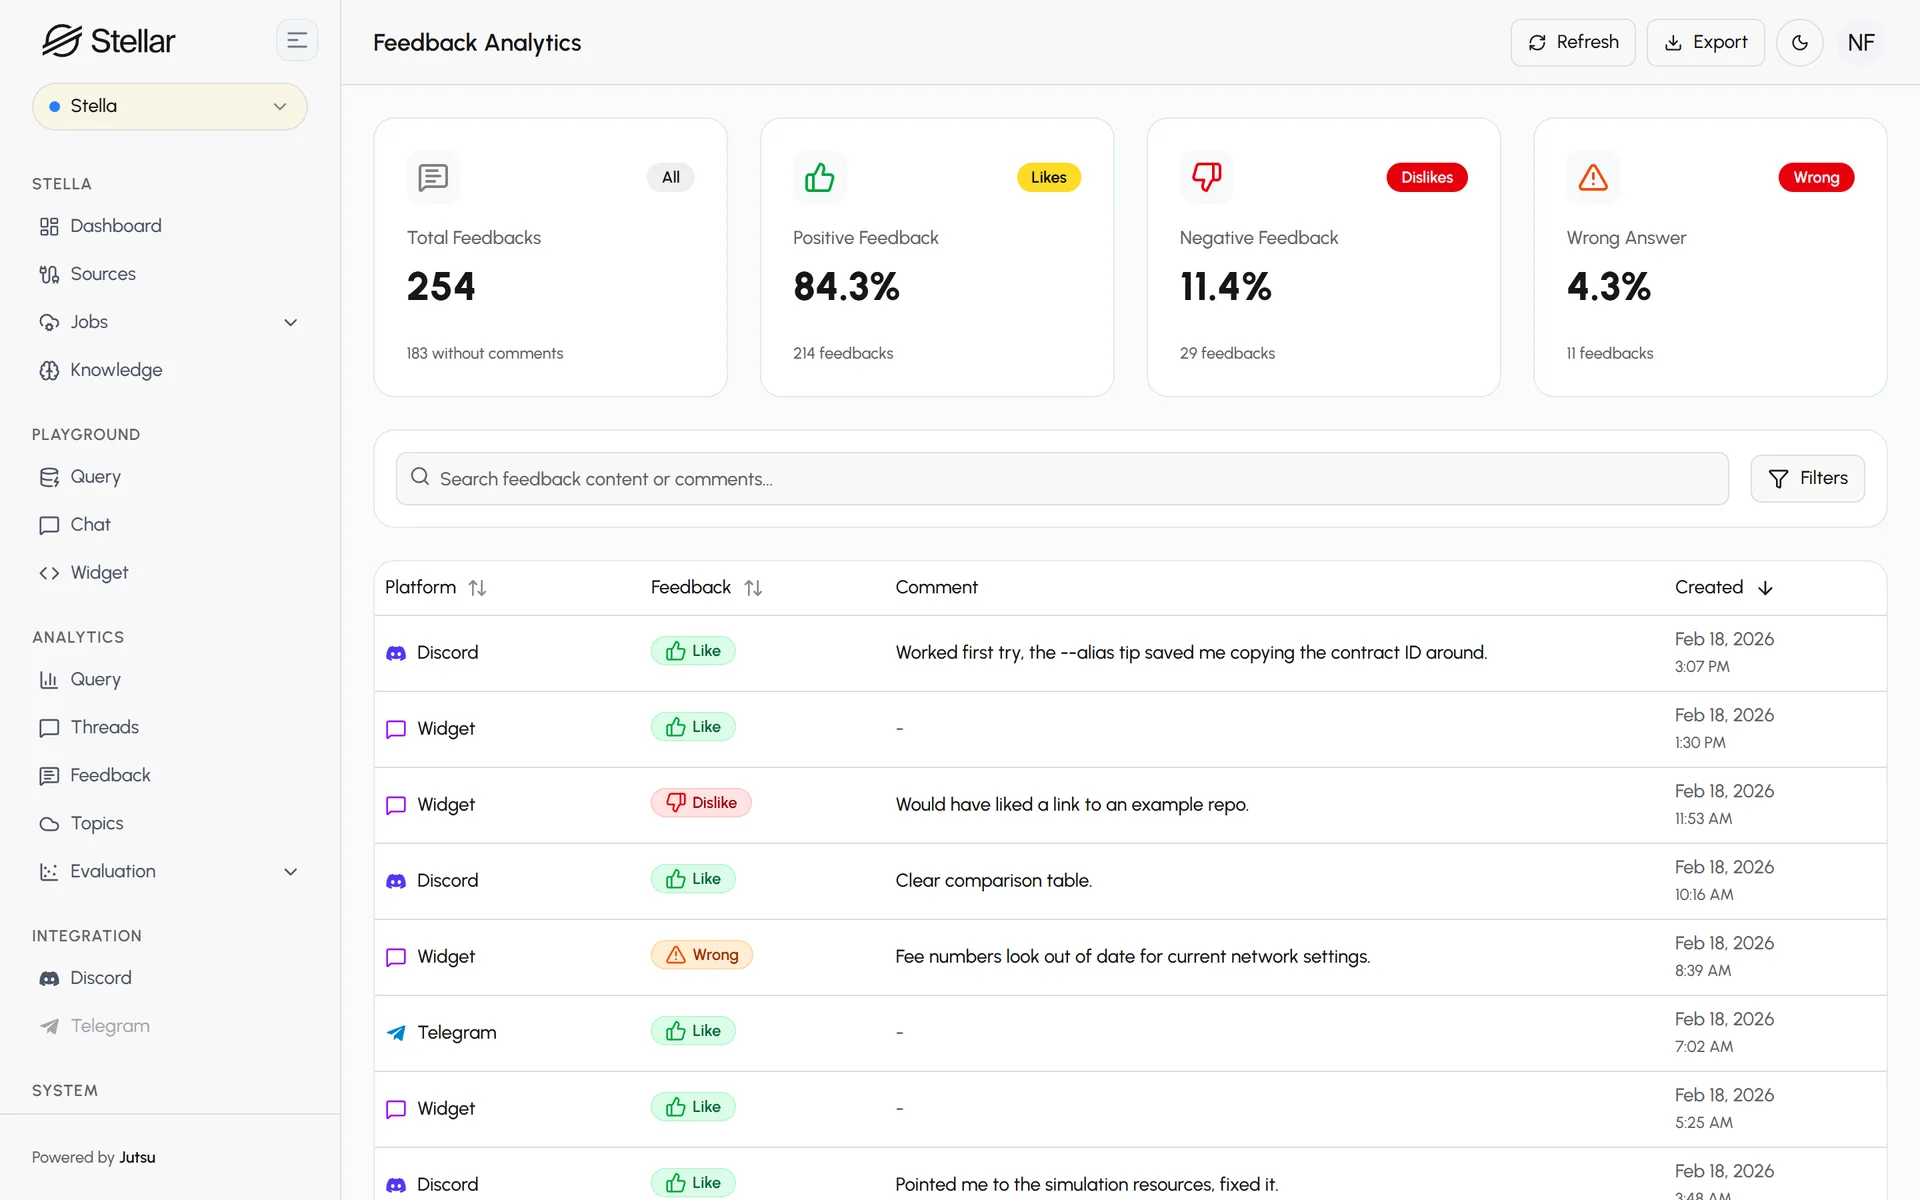The height and width of the screenshot is (1200, 1920).
Task: Toggle dark mode with the moon icon
Action: click(x=1799, y=43)
